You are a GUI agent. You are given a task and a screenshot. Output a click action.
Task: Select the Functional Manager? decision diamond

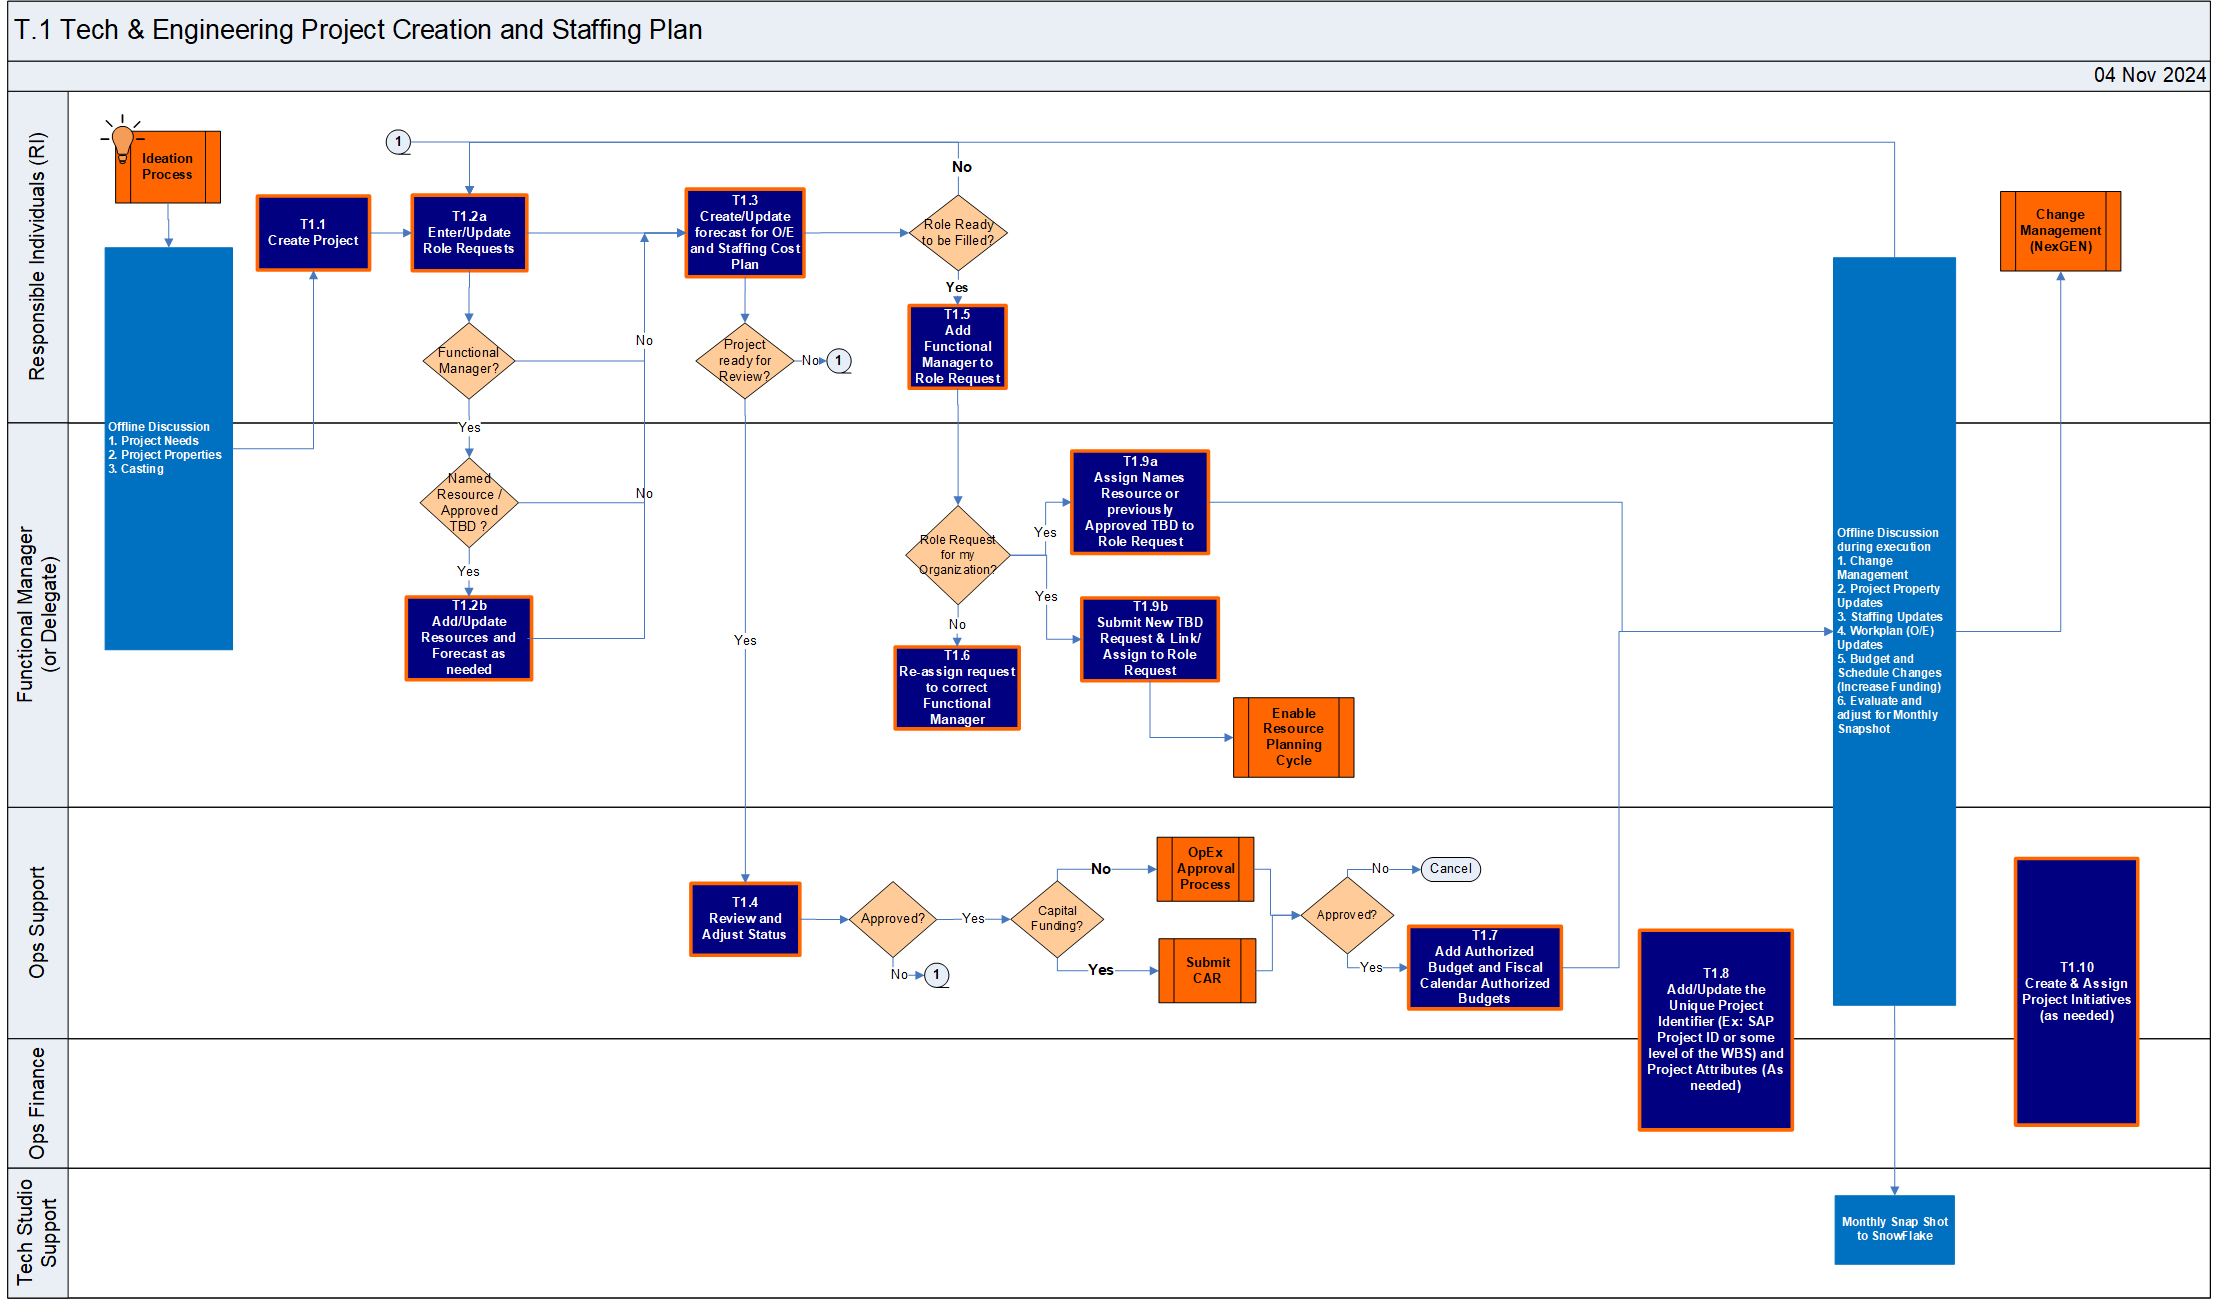468,361
